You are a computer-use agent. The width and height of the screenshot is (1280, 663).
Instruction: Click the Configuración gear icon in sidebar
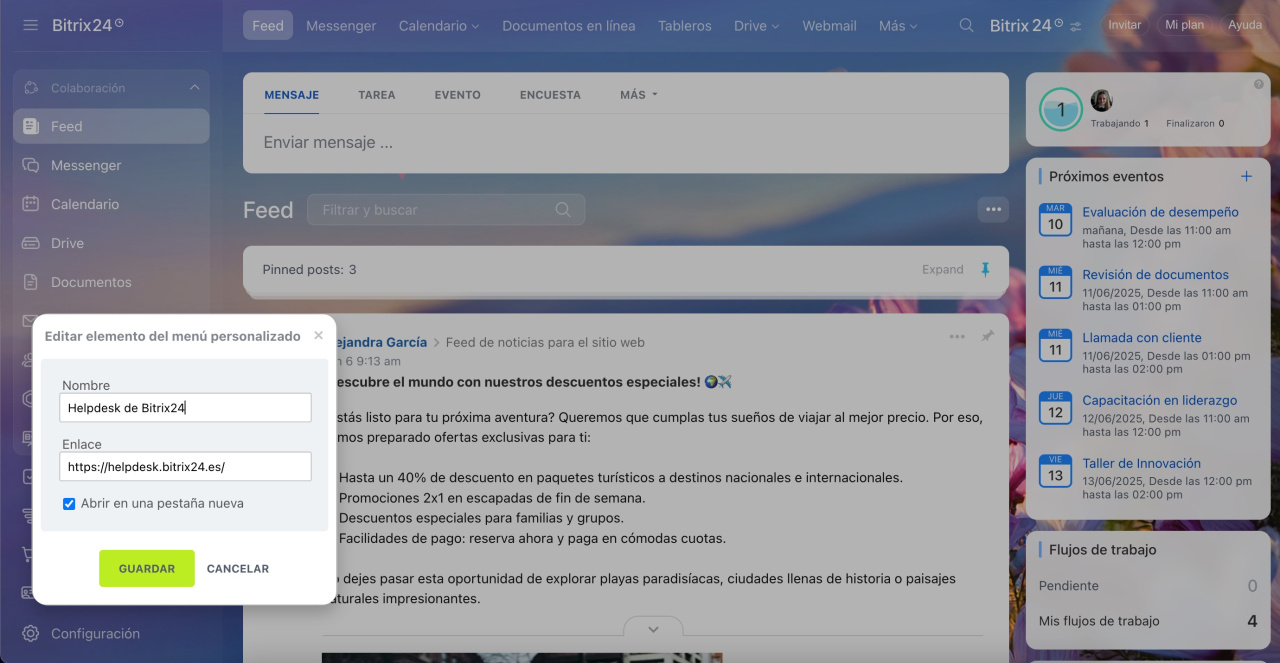point(31,634)
